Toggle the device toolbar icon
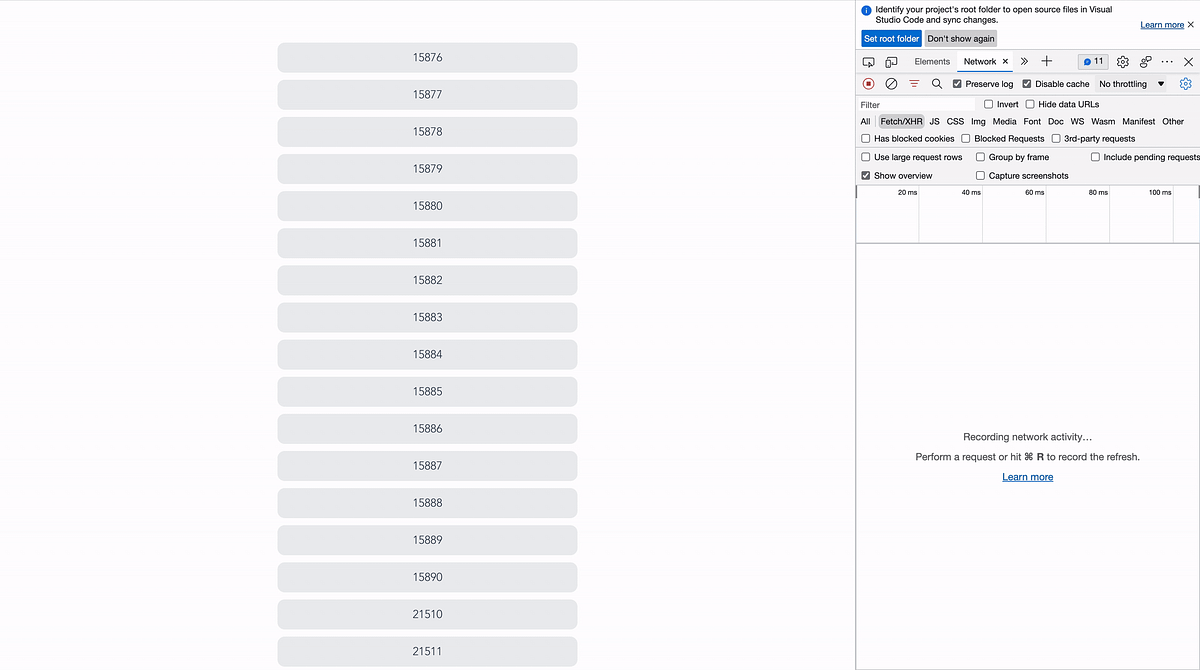1200x670 pixels. 890,61
